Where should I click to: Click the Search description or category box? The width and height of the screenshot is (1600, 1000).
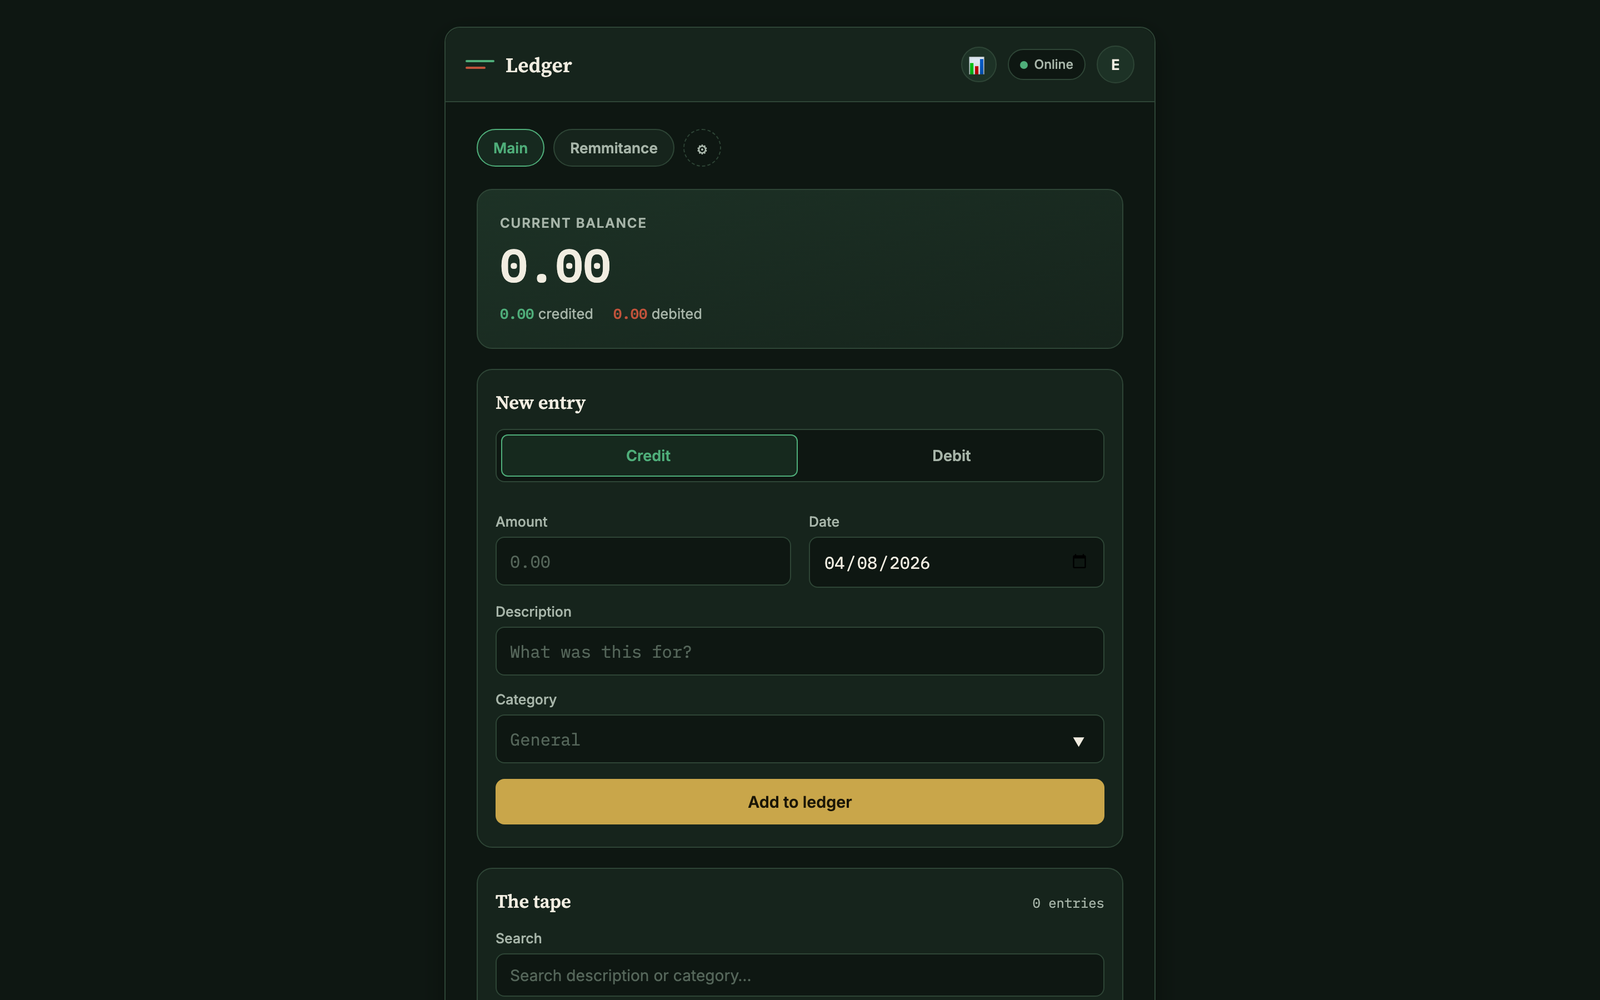pos(800,975)
